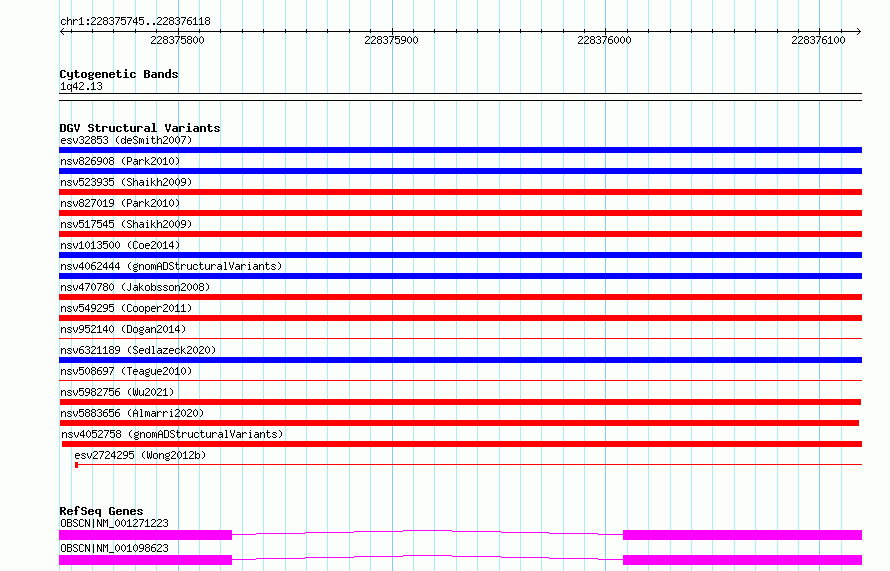This screenshot has height=571, width=890.
Task: Click the red bar of nsv470780
Action: (x=460, y=297)
